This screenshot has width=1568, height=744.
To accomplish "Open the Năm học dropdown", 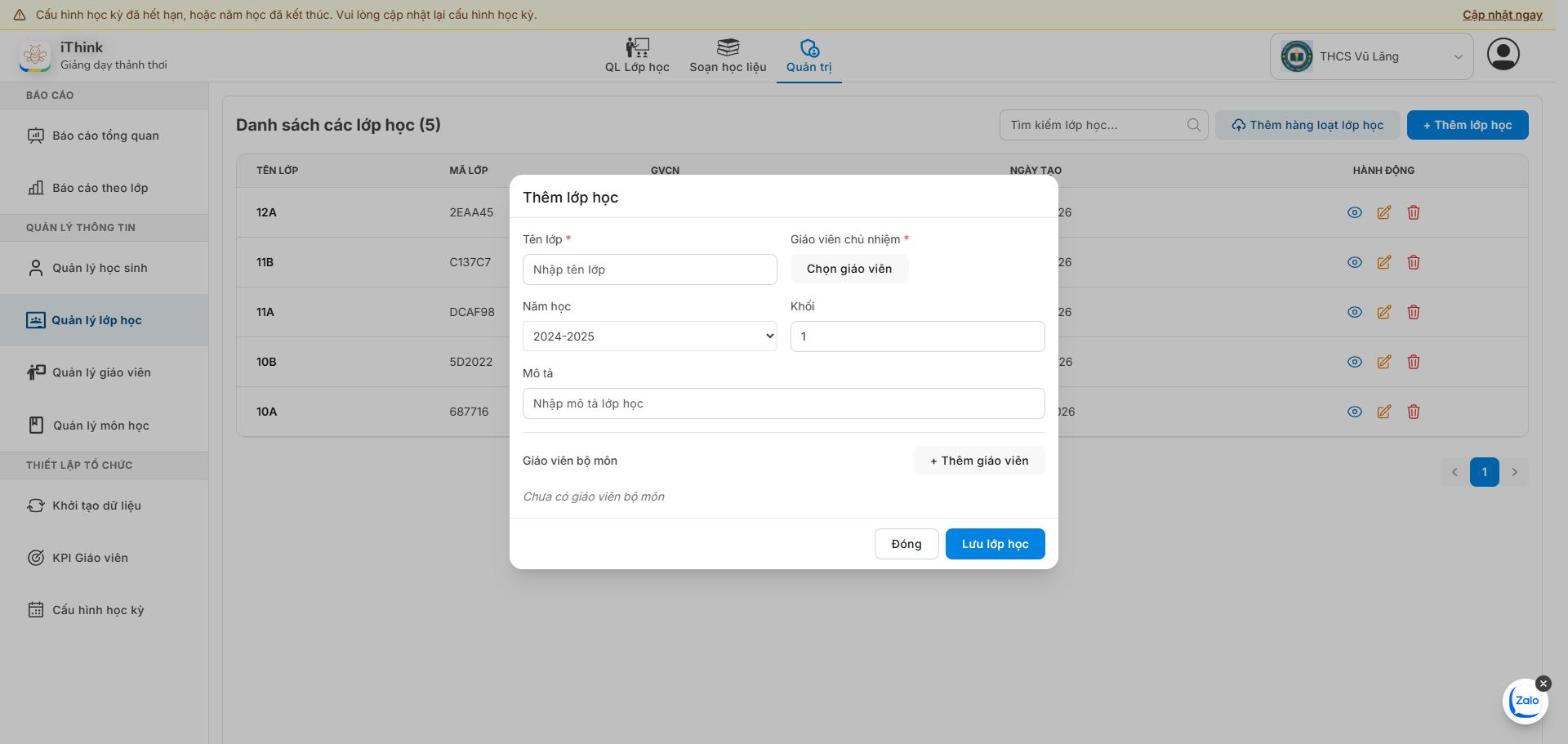I will (650, 336).
